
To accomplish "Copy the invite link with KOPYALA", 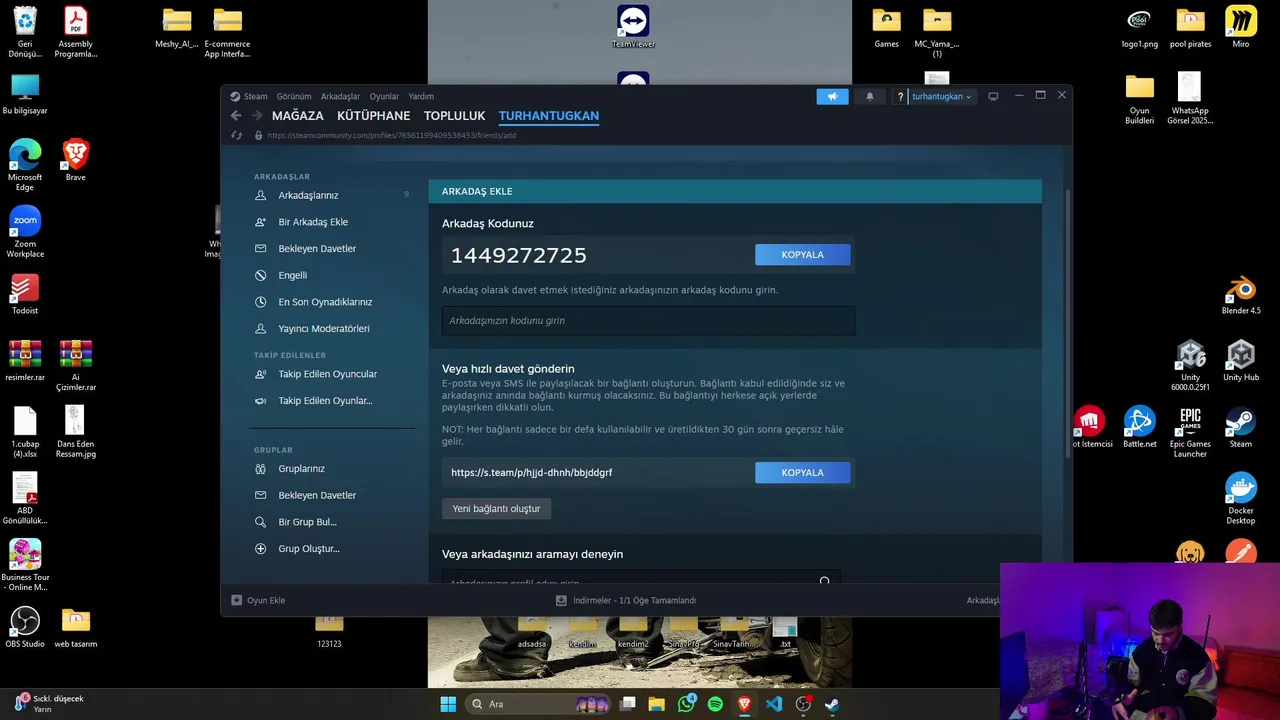I will coord(803,472).
